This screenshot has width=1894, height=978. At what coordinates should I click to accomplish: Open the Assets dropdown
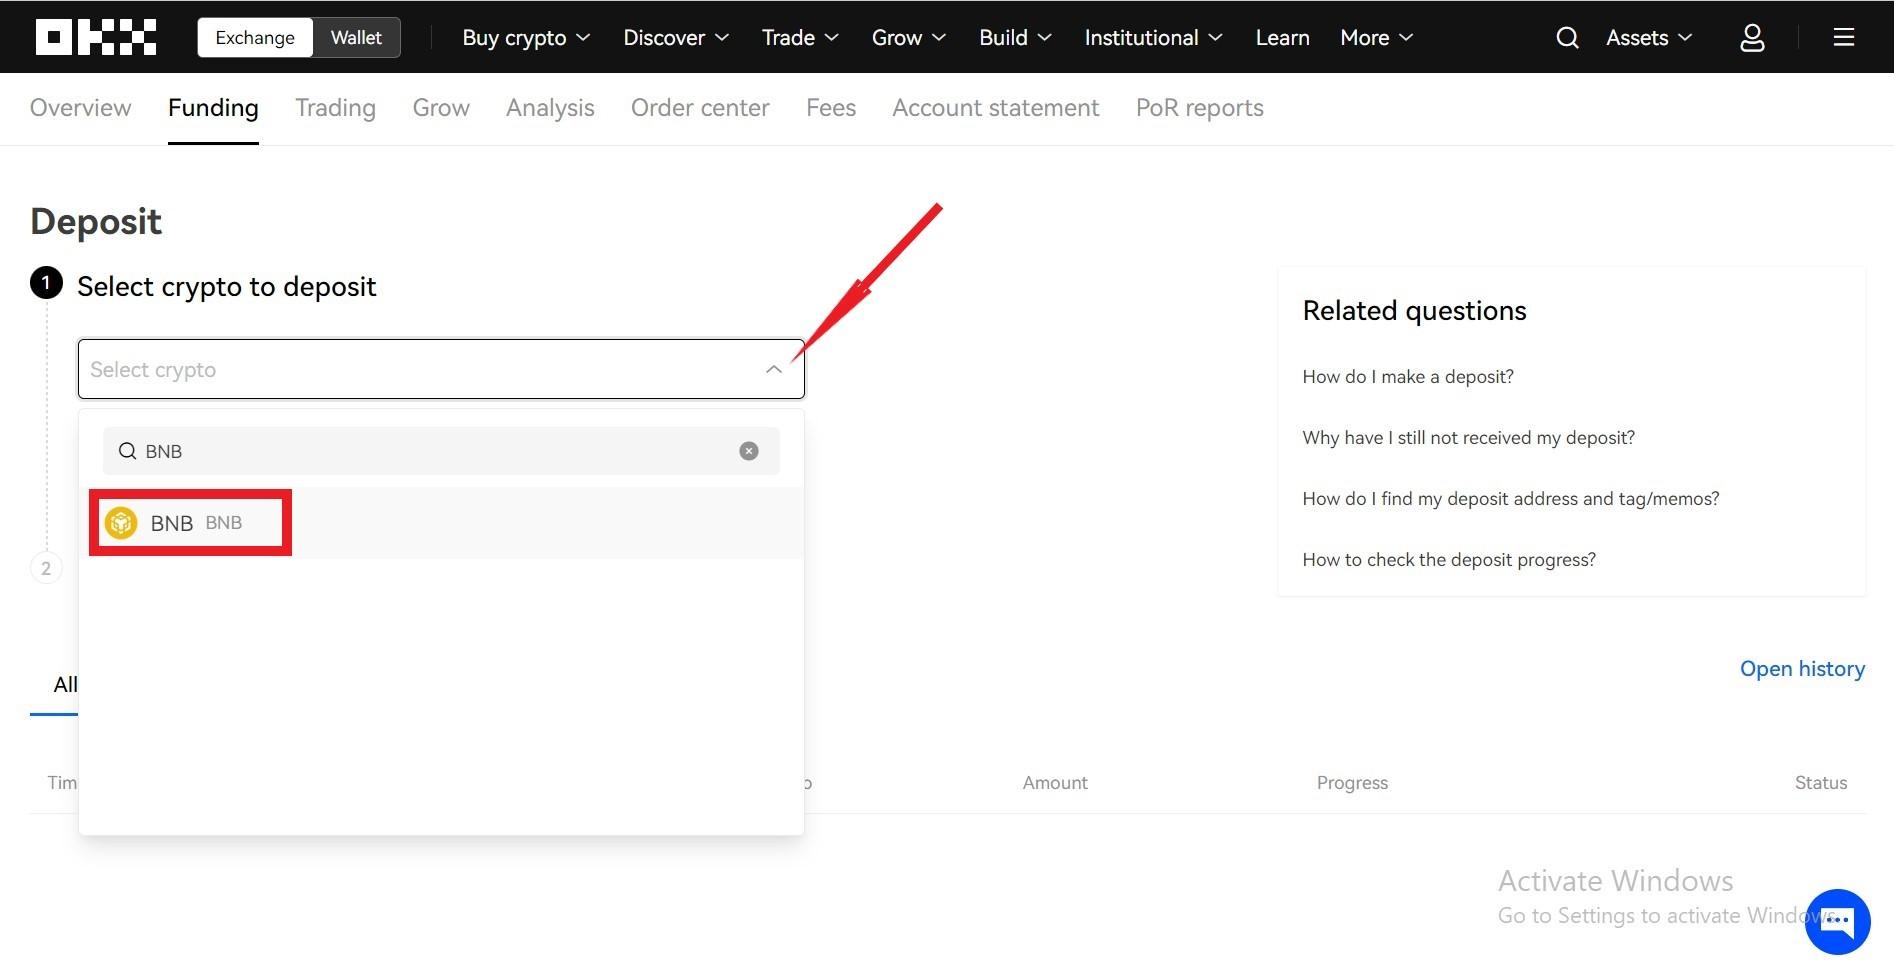[x=1649, y=38]
